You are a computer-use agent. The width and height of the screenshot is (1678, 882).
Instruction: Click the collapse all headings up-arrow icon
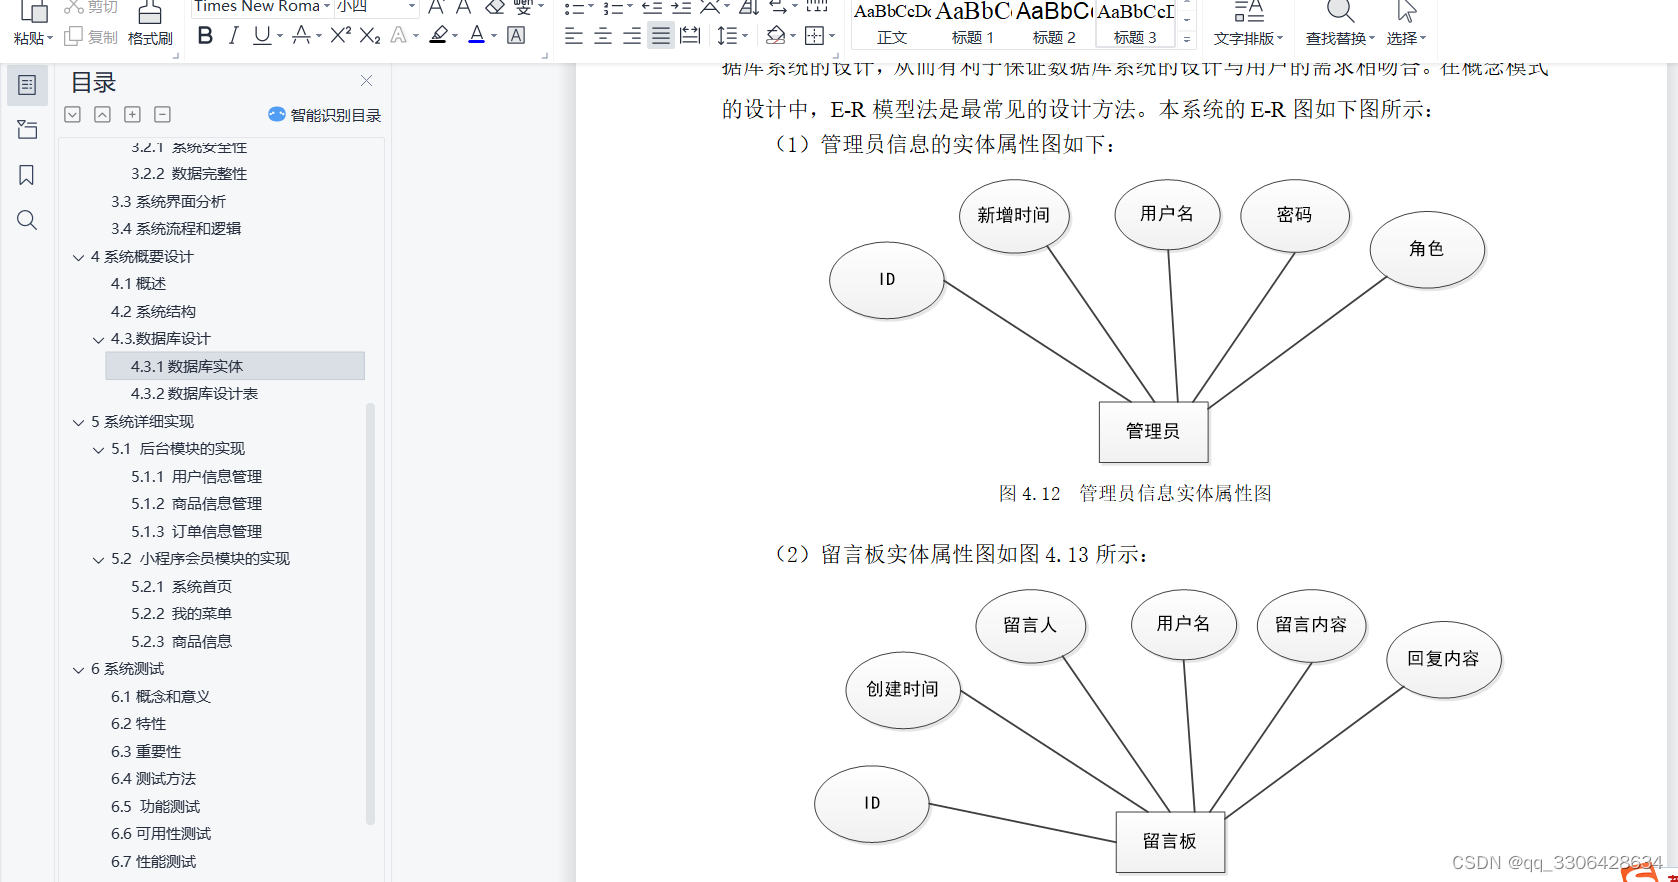coord(103,115)
